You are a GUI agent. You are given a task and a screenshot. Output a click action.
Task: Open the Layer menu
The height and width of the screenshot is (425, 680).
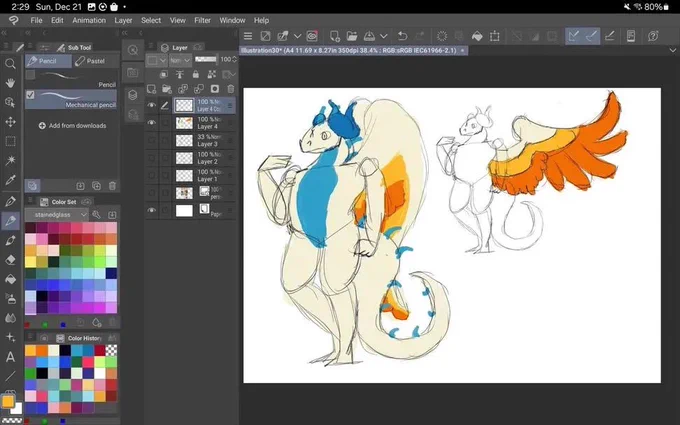click(123, 20)
